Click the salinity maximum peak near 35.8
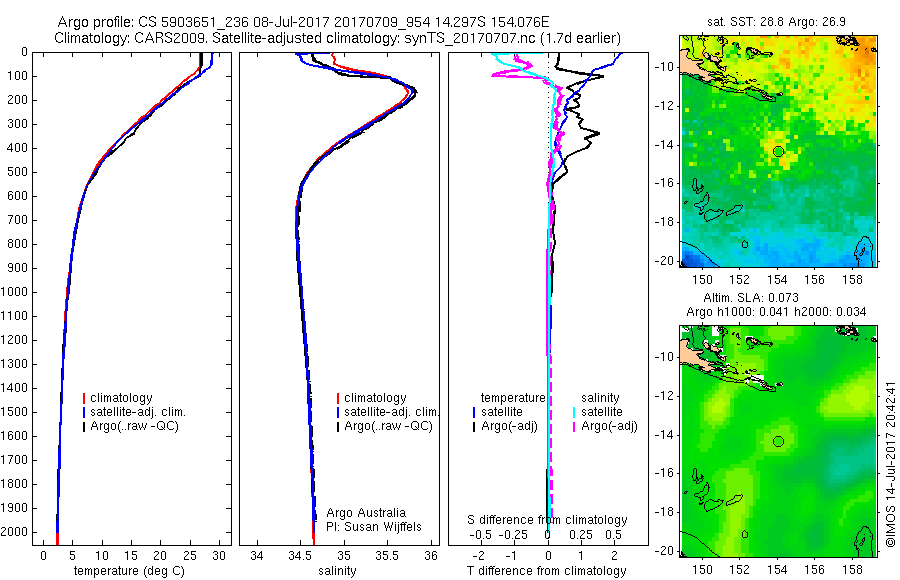This screenshot has height=580, width=900. pyautogui.click(x=414, y=92)
